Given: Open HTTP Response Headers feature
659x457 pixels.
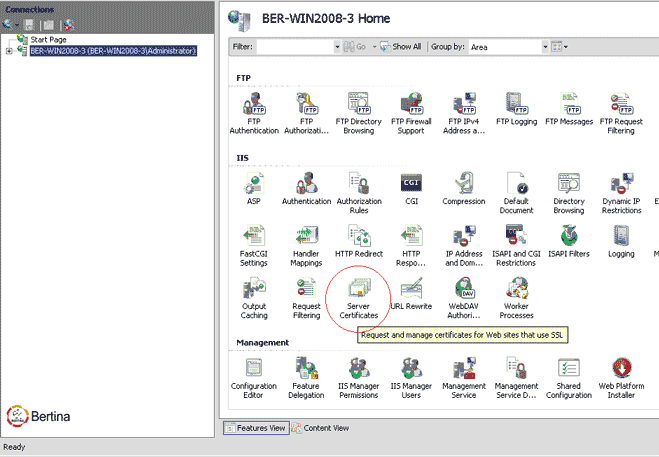Looking at the screenshot, I should coord(411,246).
